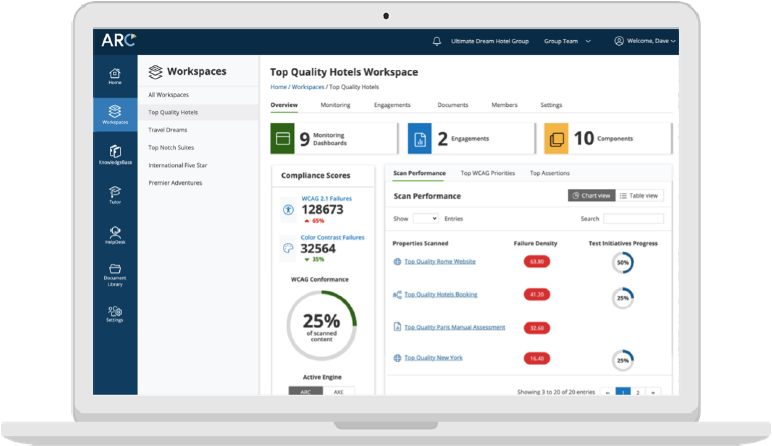772x446 pixels.
Task: Switch to the Monitoring tab
Action: (x=335, y=105)
